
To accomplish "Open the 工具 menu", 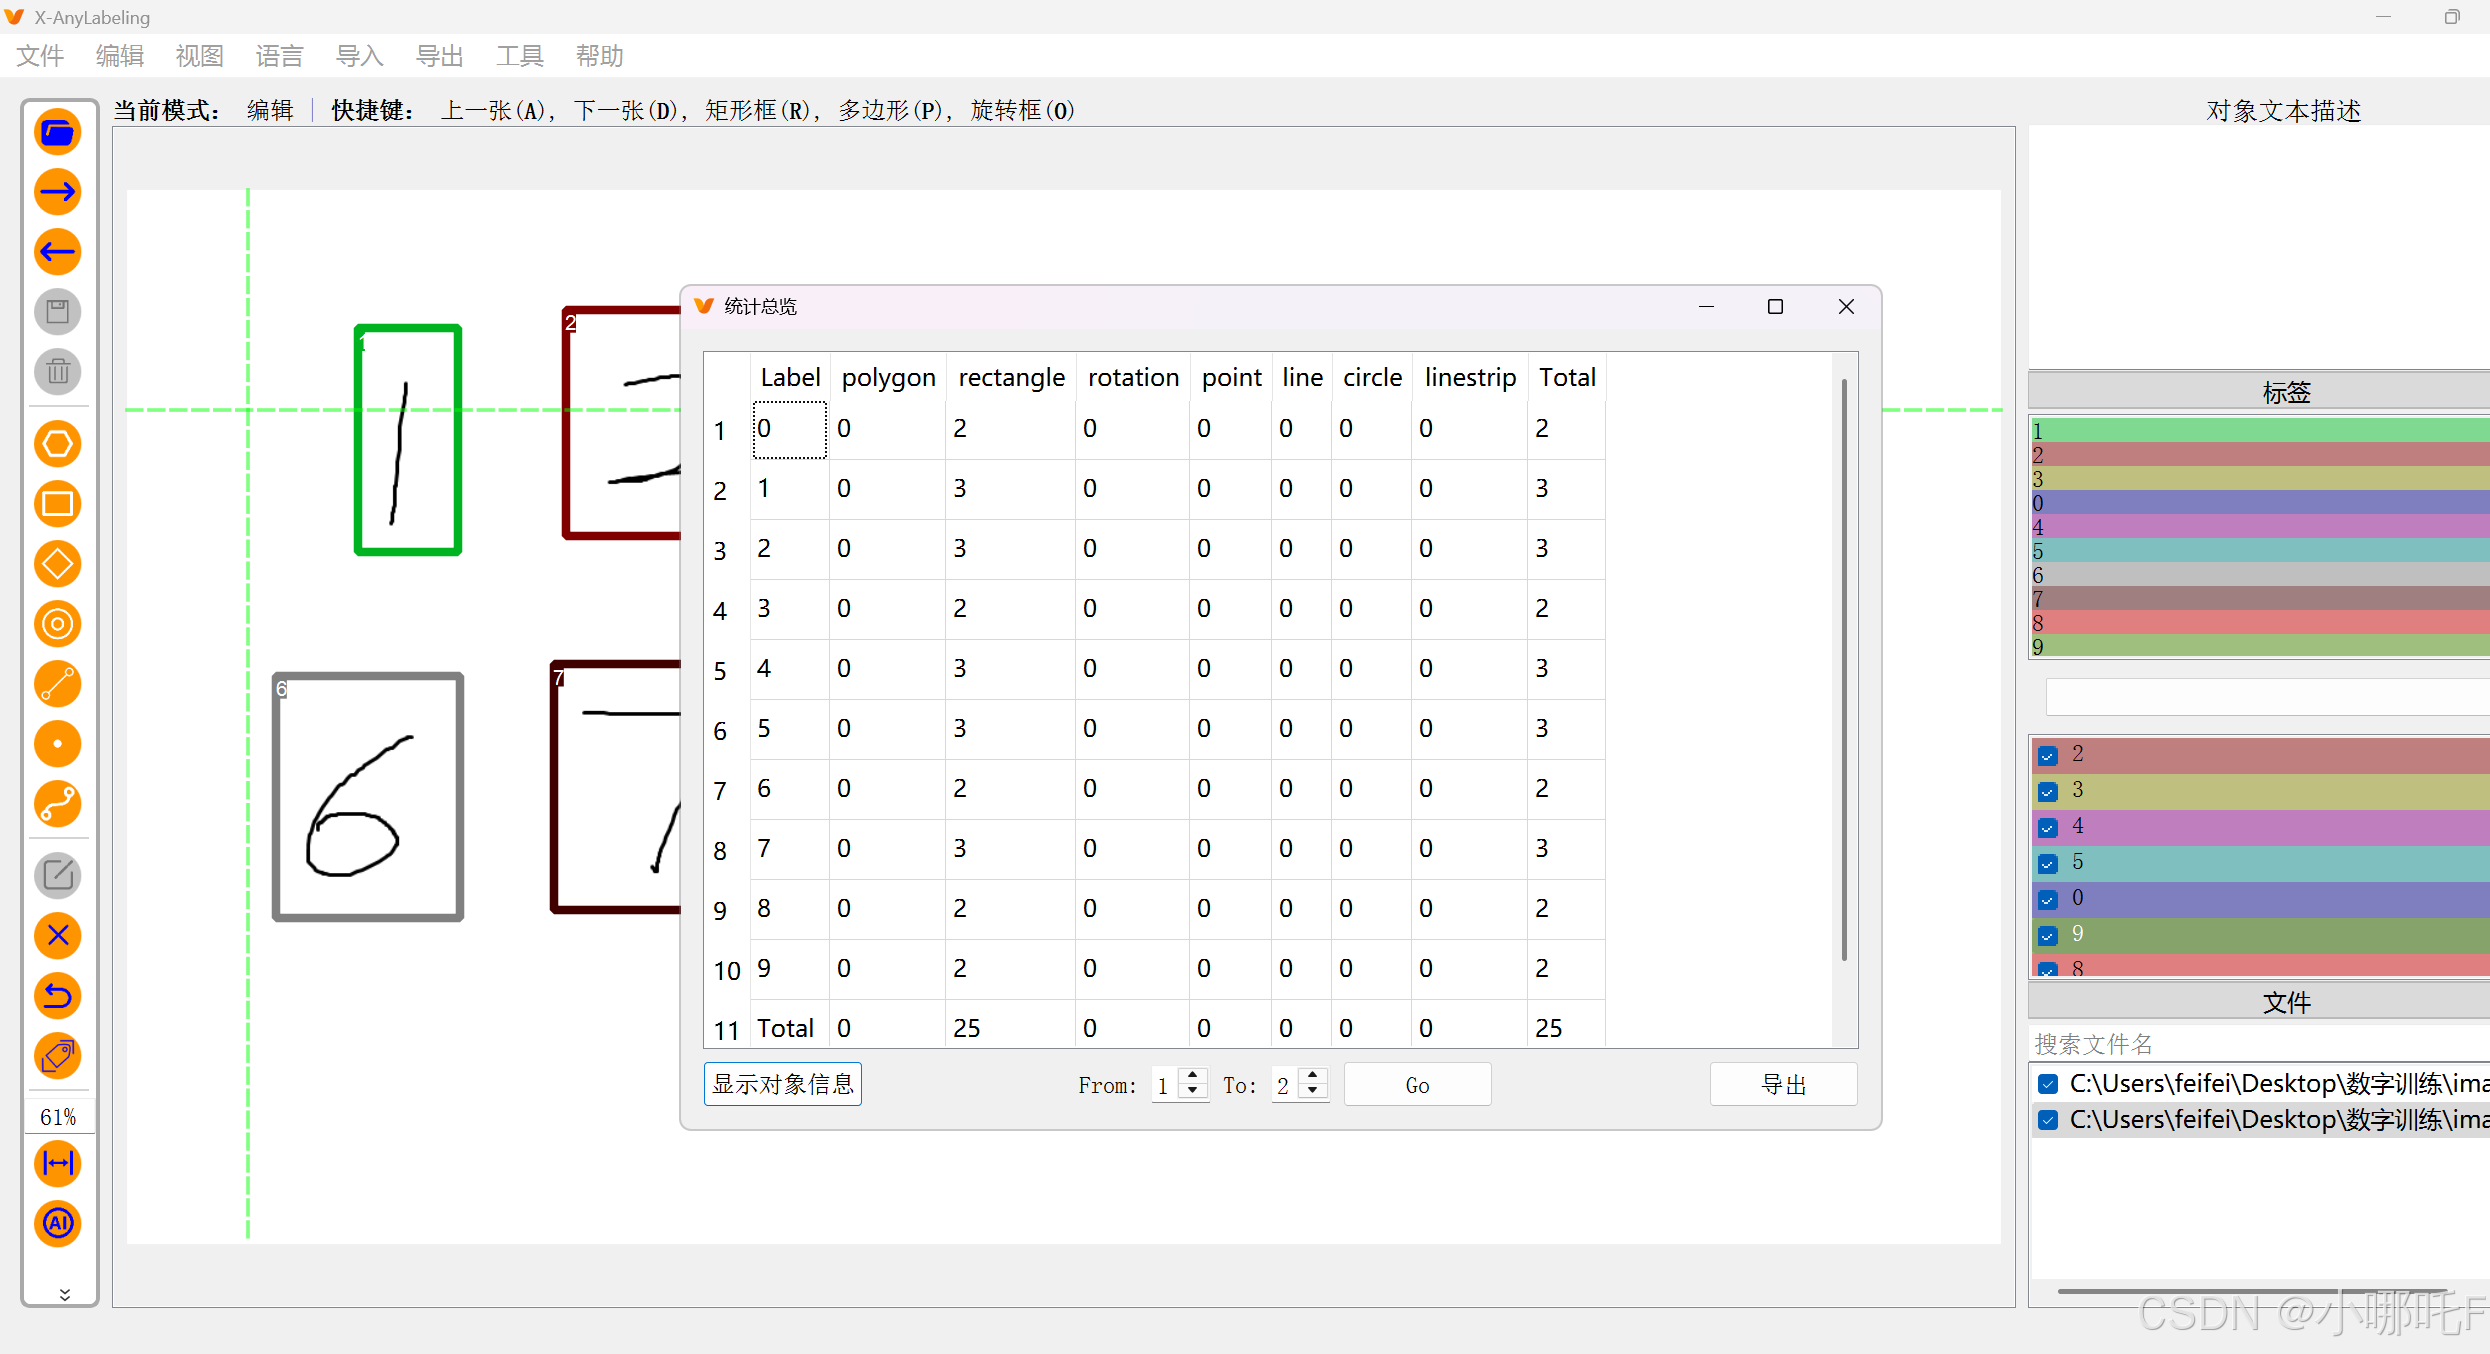I will coord(519,56).
